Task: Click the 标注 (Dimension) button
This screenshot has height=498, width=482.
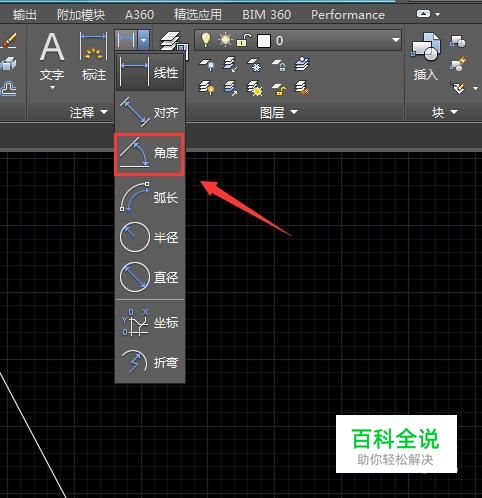Action: 94,56
